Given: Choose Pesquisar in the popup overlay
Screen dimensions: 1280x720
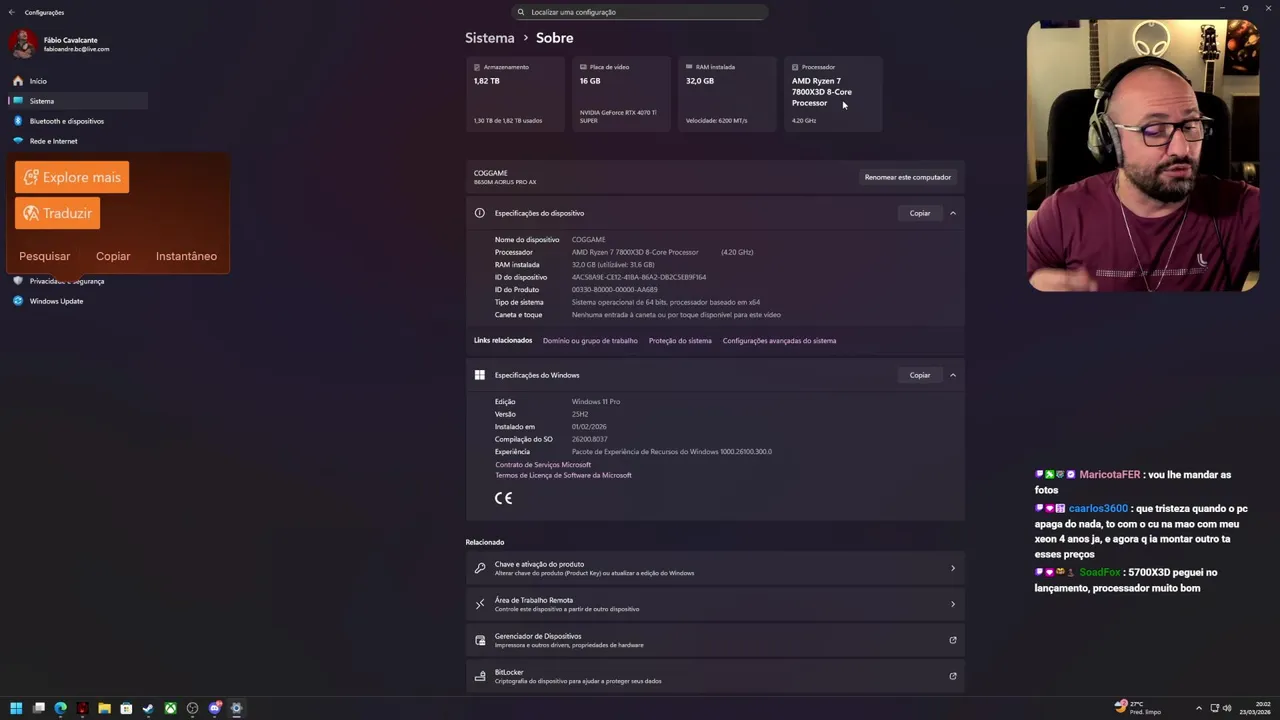Looking at the screenshot, I should click(x=45, y=256).
